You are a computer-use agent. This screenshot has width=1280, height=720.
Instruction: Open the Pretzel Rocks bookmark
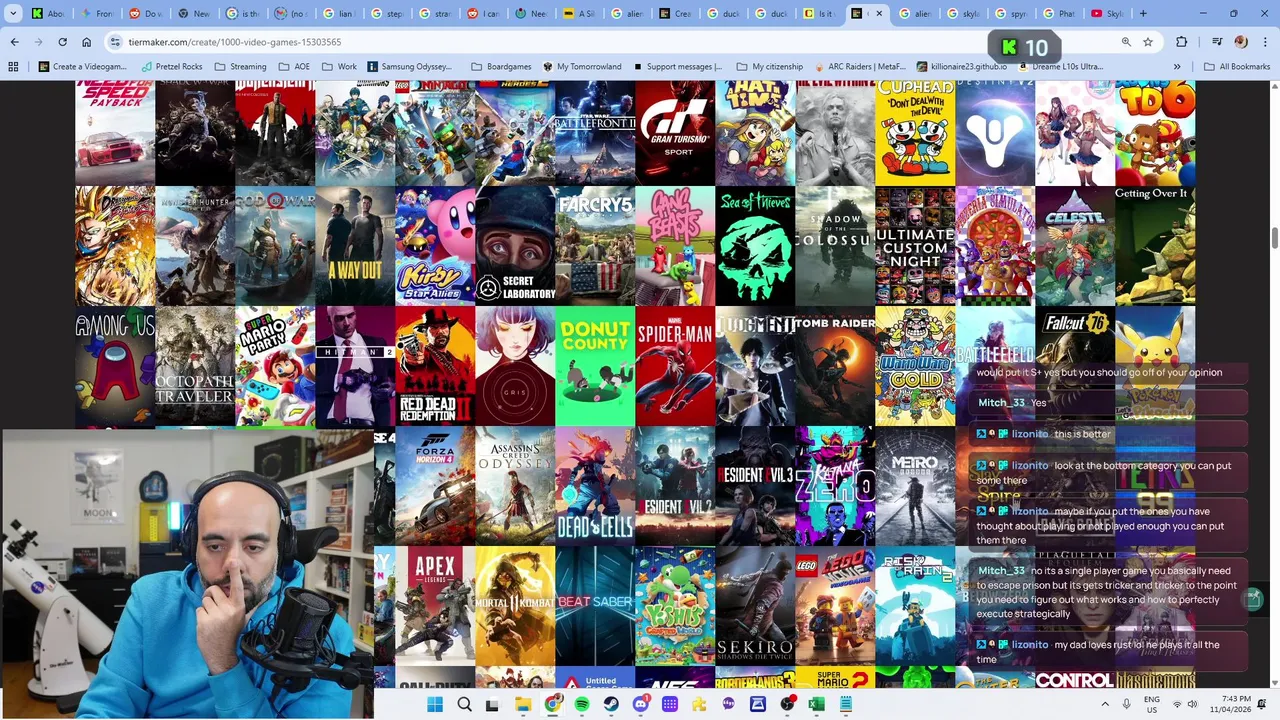(172, 67)
